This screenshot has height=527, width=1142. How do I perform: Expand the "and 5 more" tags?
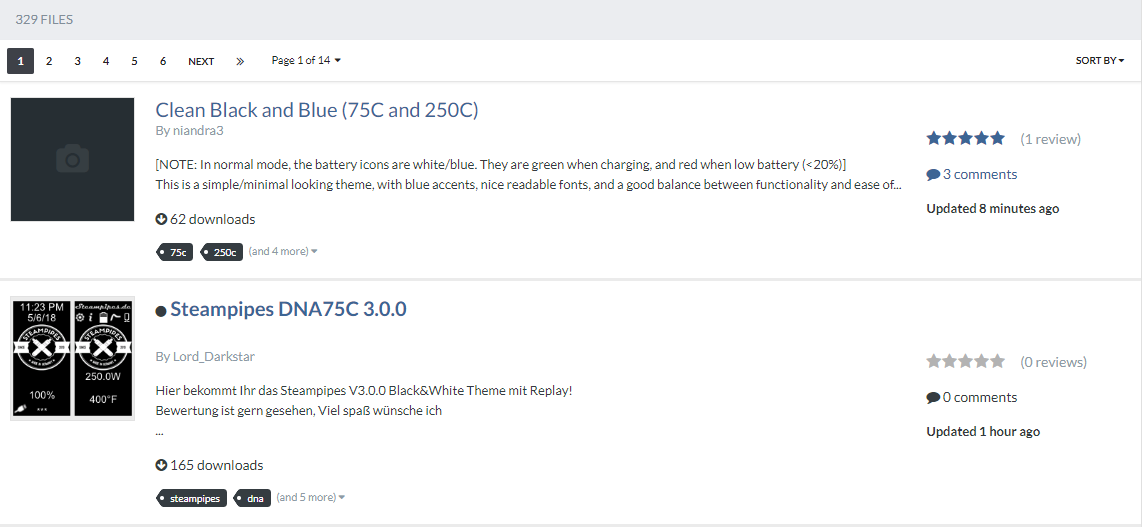point(311,498)
